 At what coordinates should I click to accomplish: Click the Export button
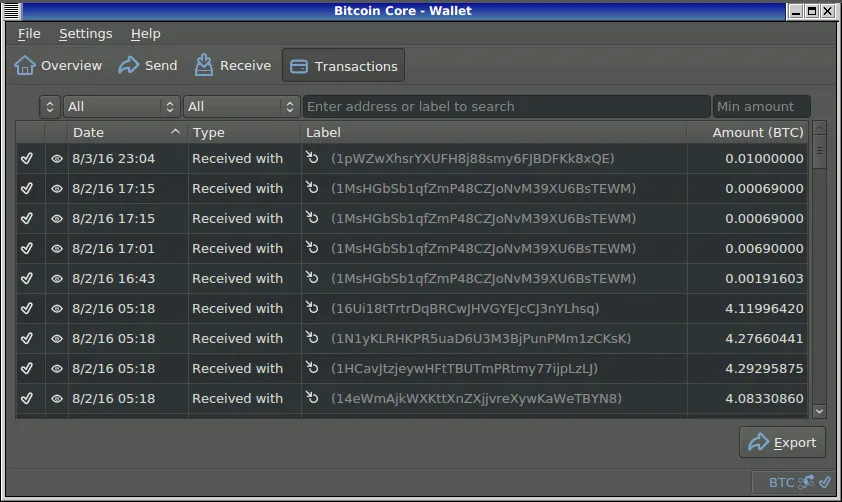[782, 442]
